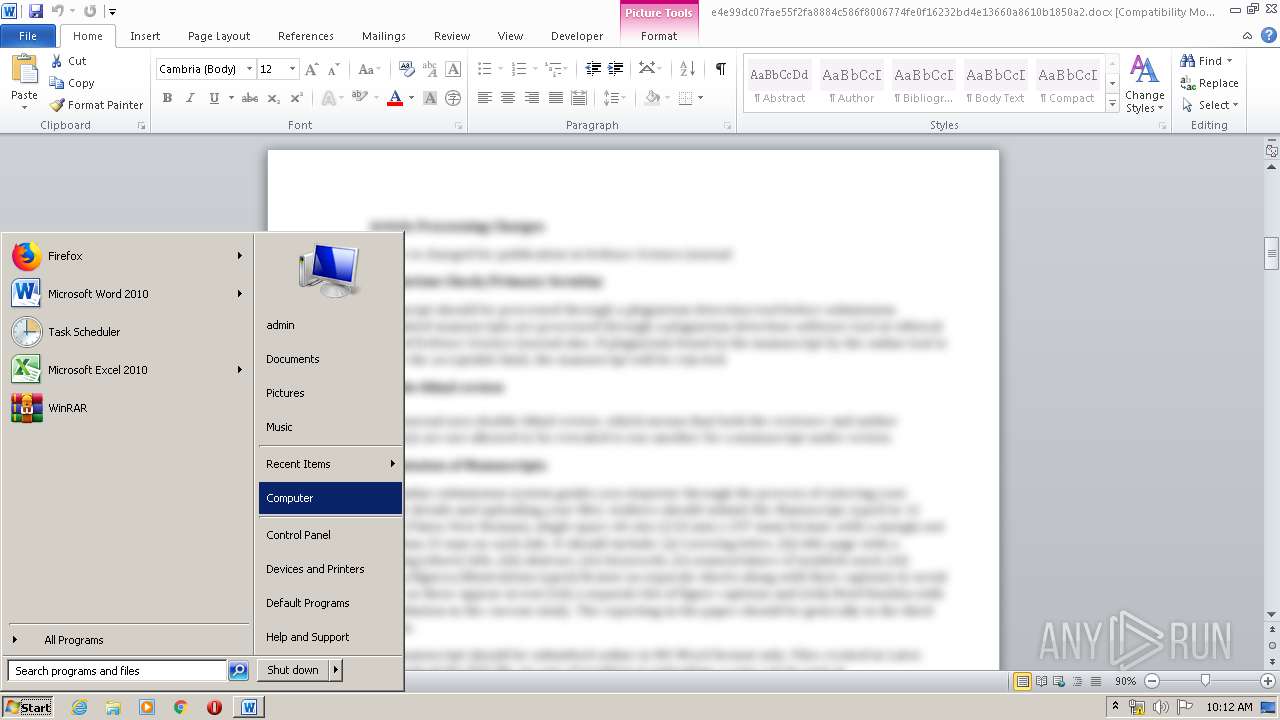This screenshot has height=720, width=1280.
Task: Open Opera from the taskbar
Action: [x=214, y=707]
